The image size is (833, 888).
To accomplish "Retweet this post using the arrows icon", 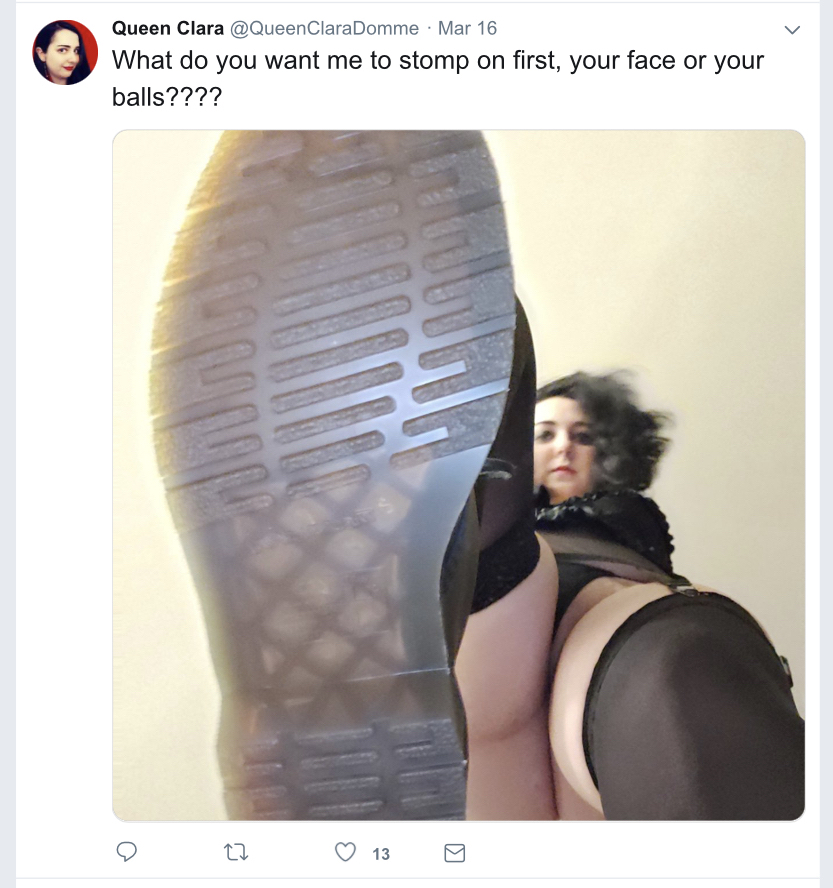I will coord(236,852).
